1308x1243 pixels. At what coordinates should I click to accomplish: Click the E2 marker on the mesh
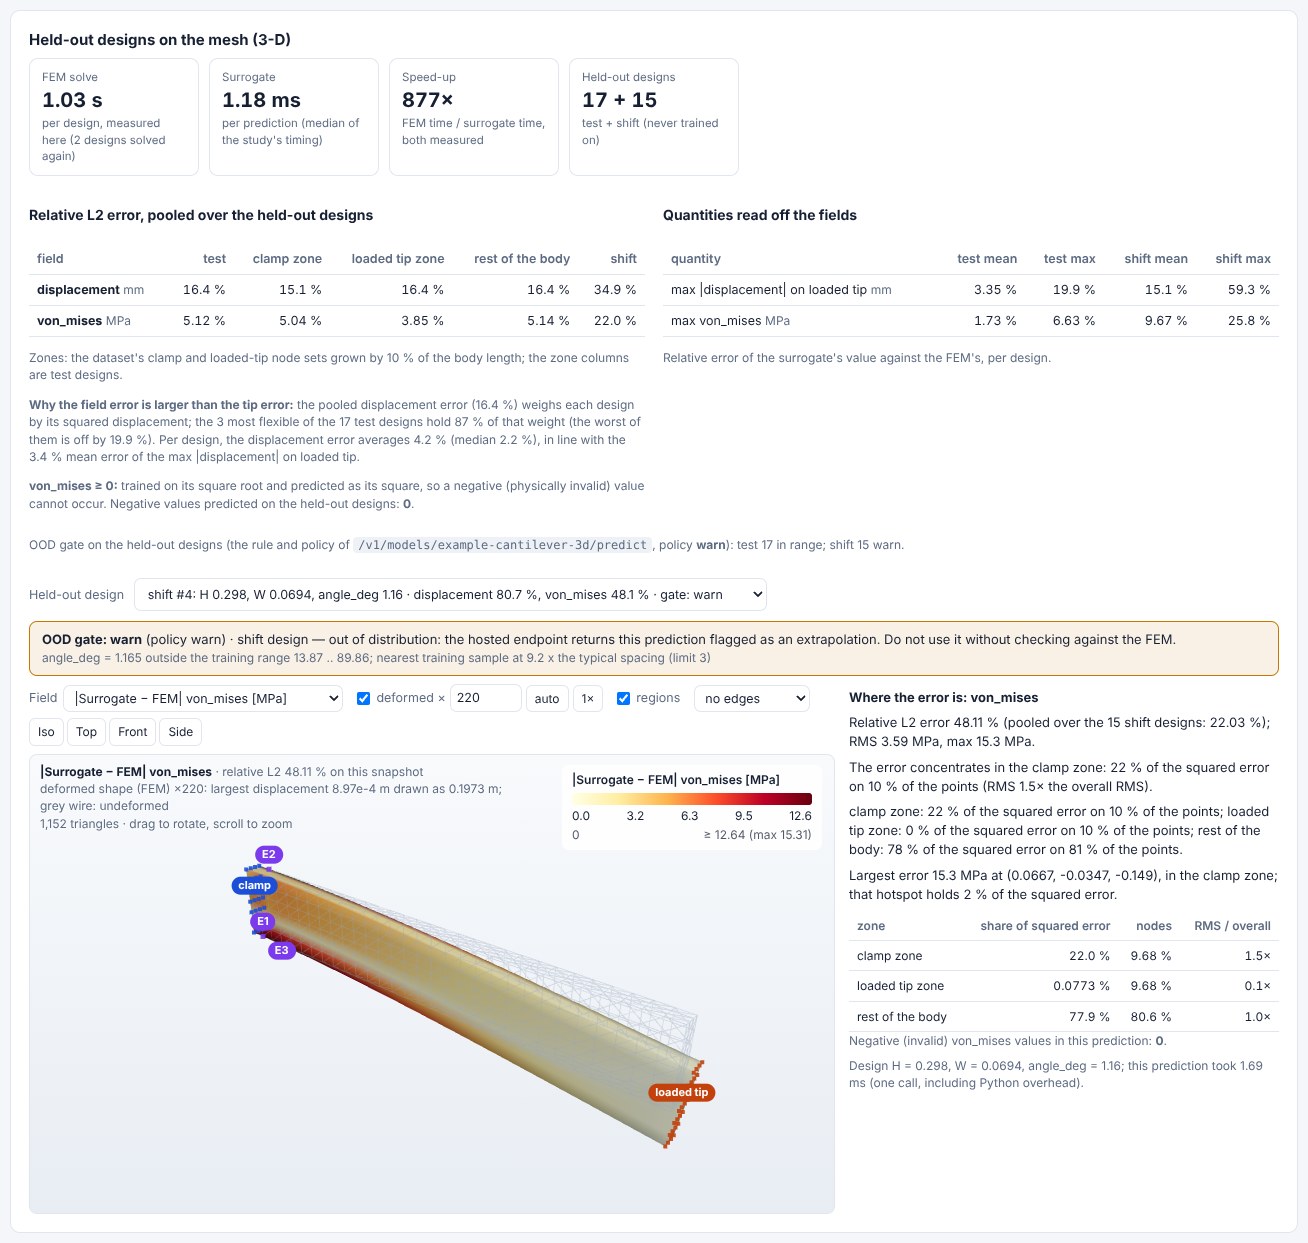269,854
